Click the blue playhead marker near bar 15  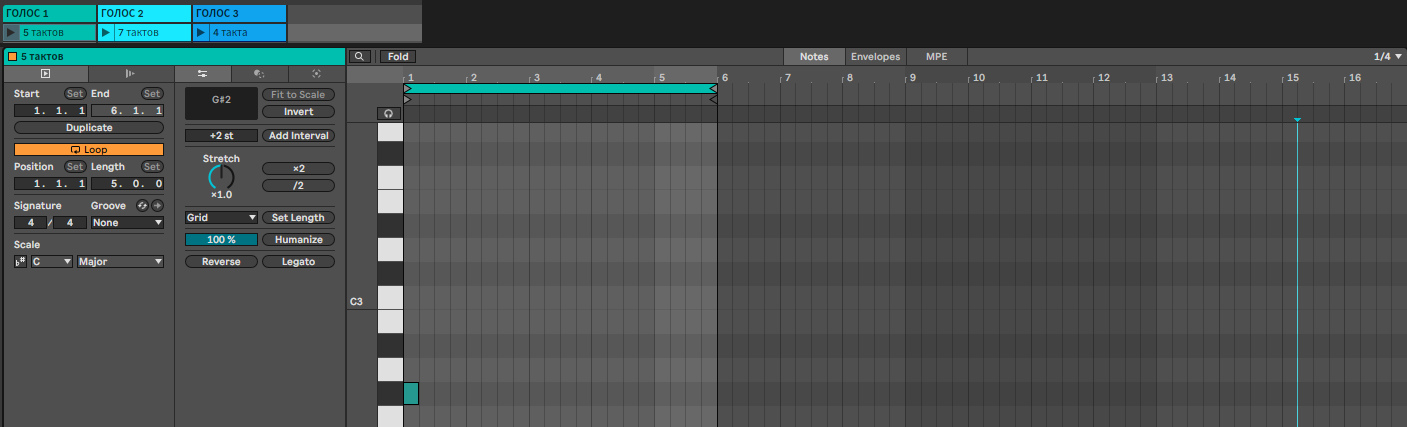[x=1297, y=120]
